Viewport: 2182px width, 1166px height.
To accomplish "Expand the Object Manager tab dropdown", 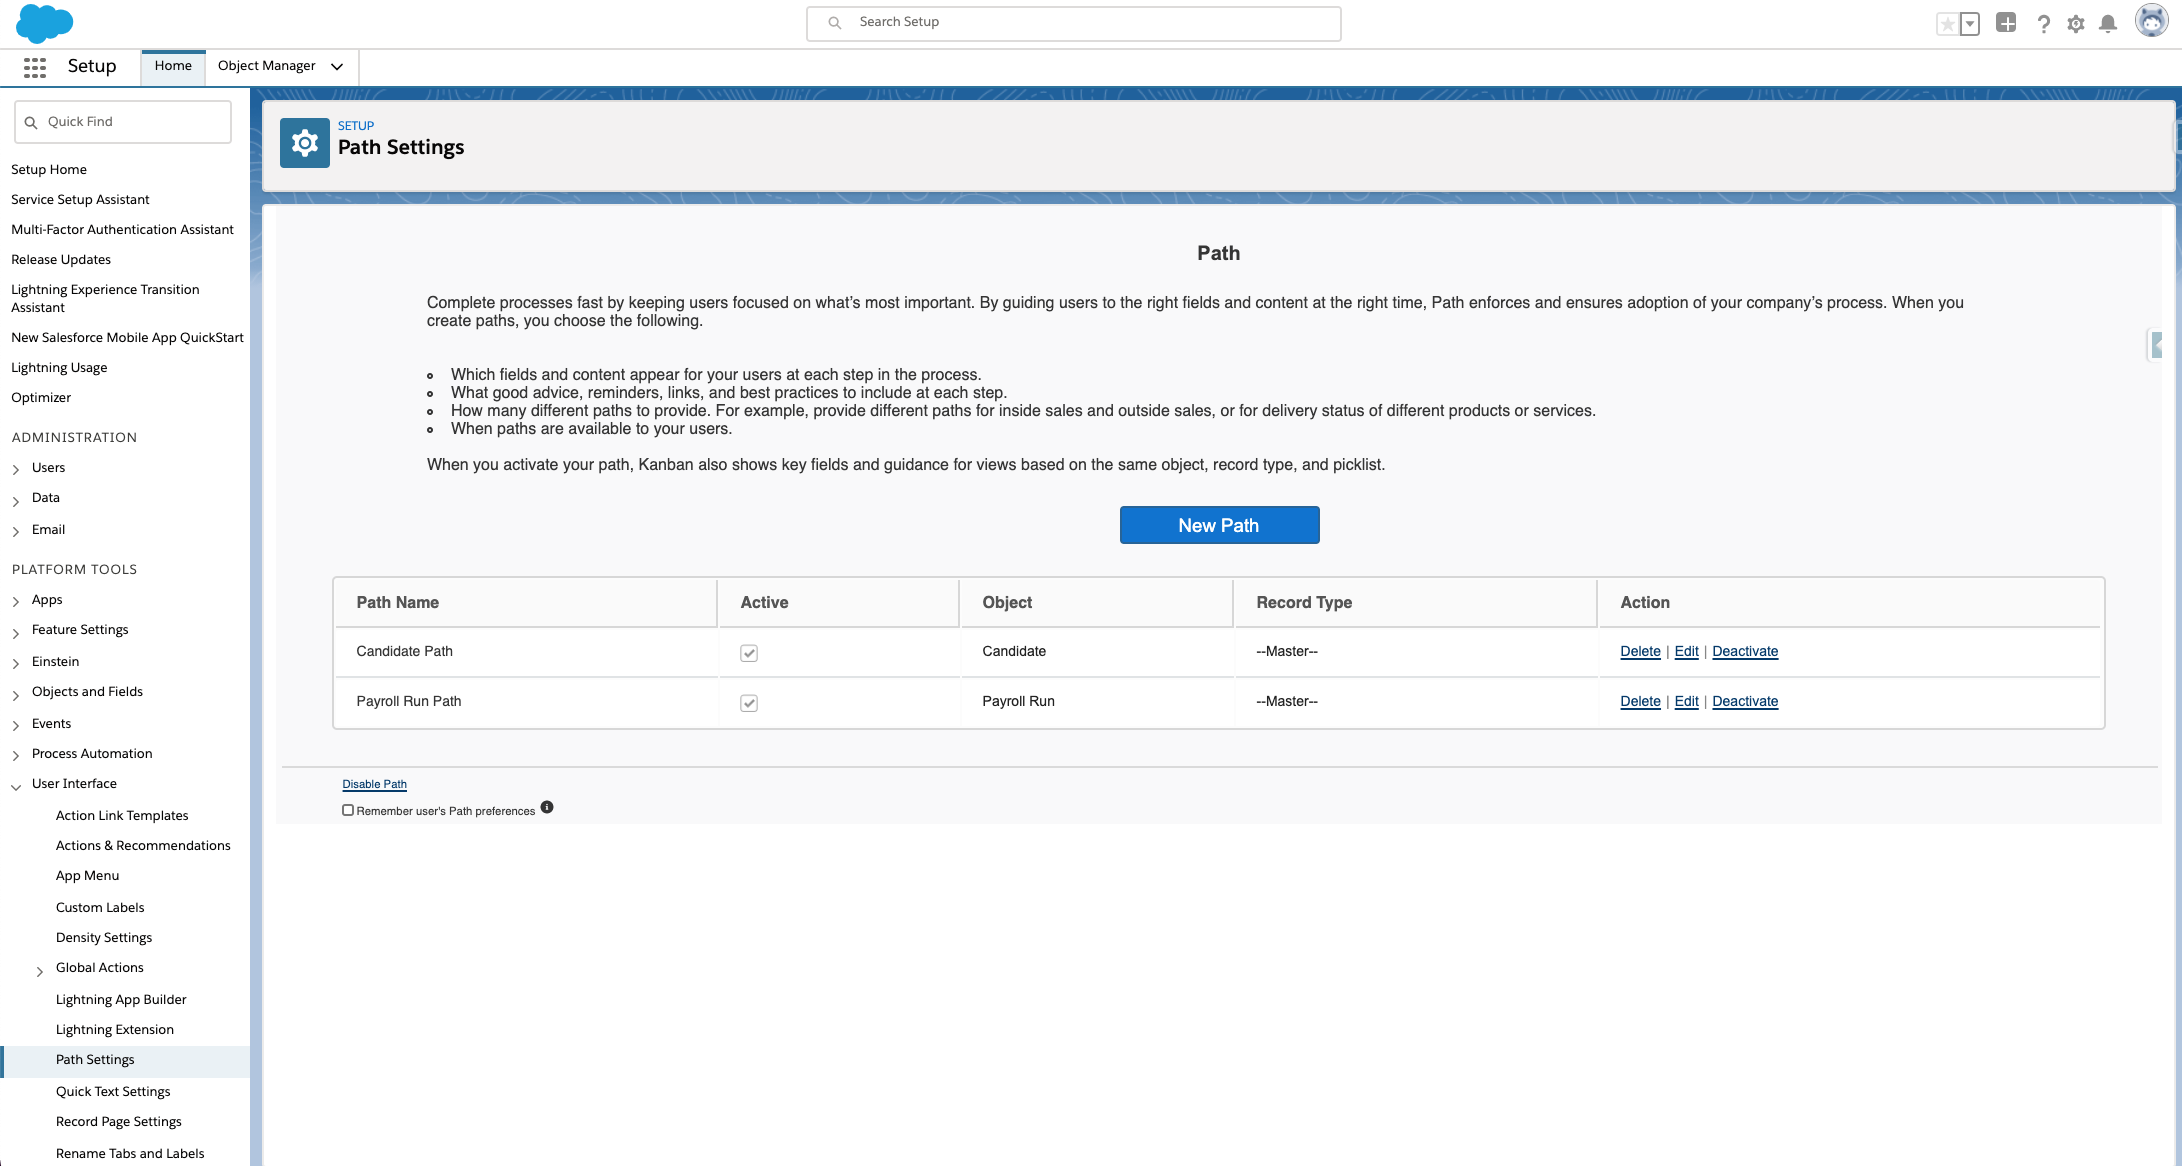I will 337,67.
